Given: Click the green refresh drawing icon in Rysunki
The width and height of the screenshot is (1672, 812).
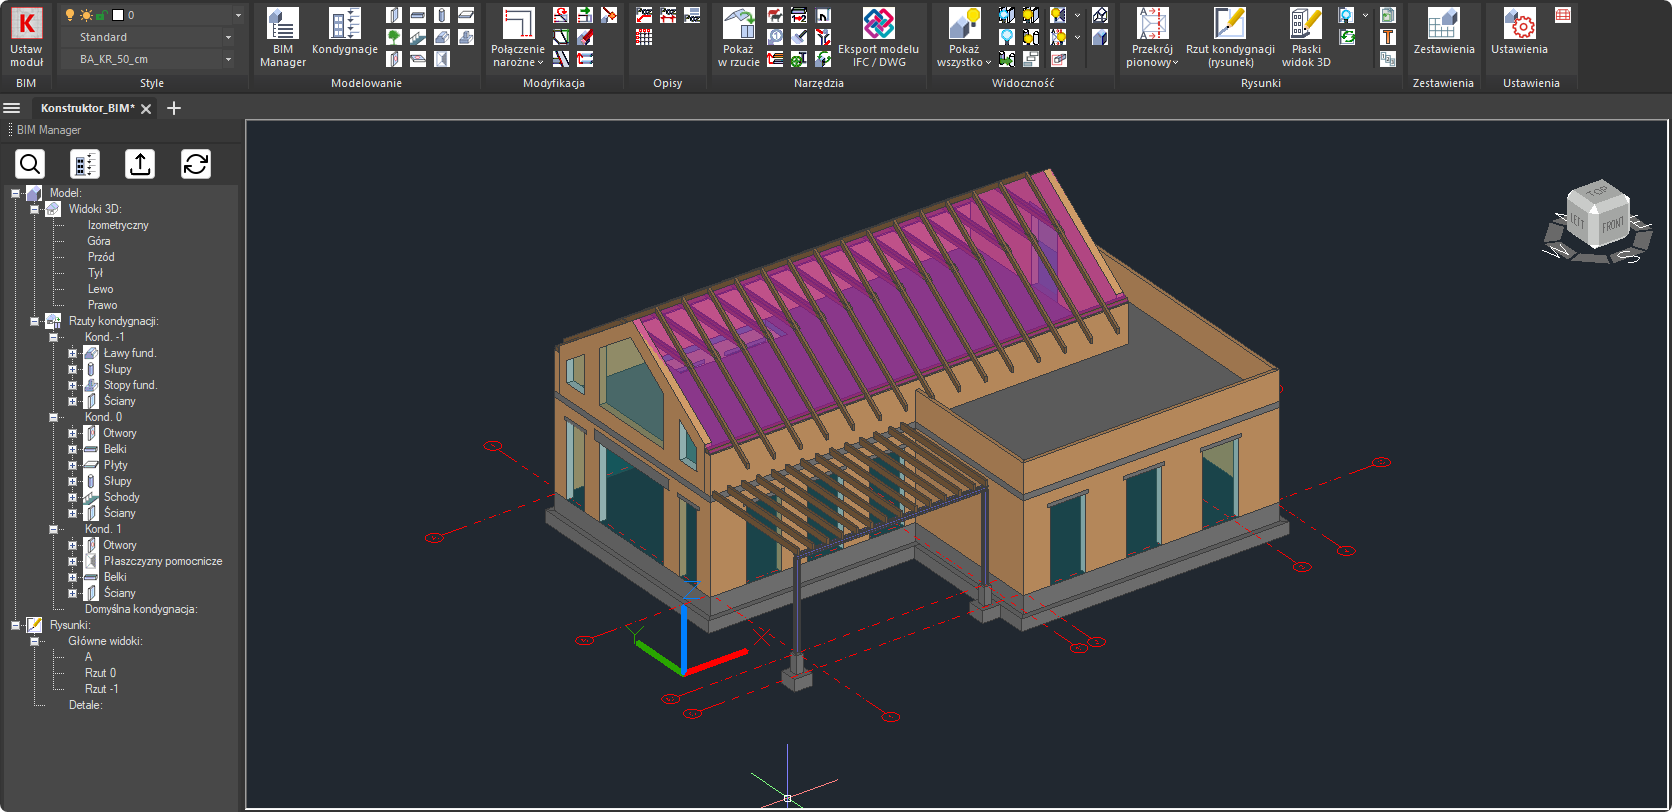Looking at the screenshot, I should coord(1347,37).
